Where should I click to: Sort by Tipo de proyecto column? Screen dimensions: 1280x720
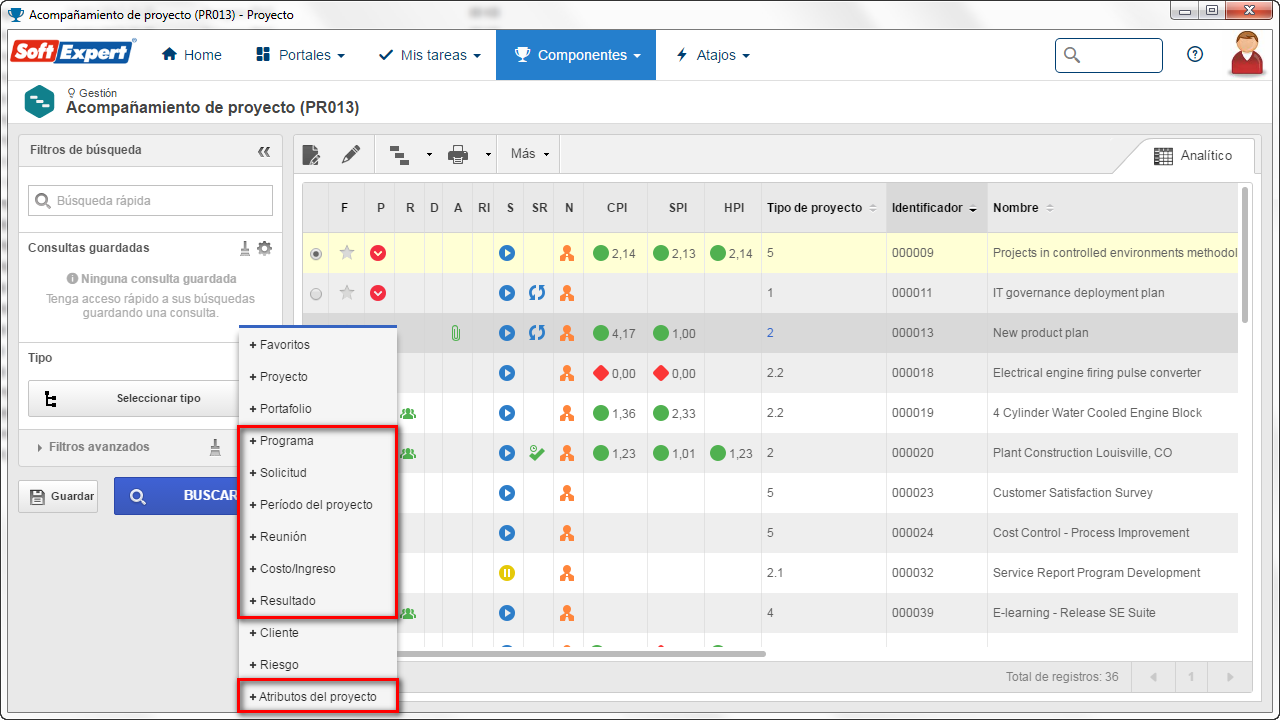point(821,208)
